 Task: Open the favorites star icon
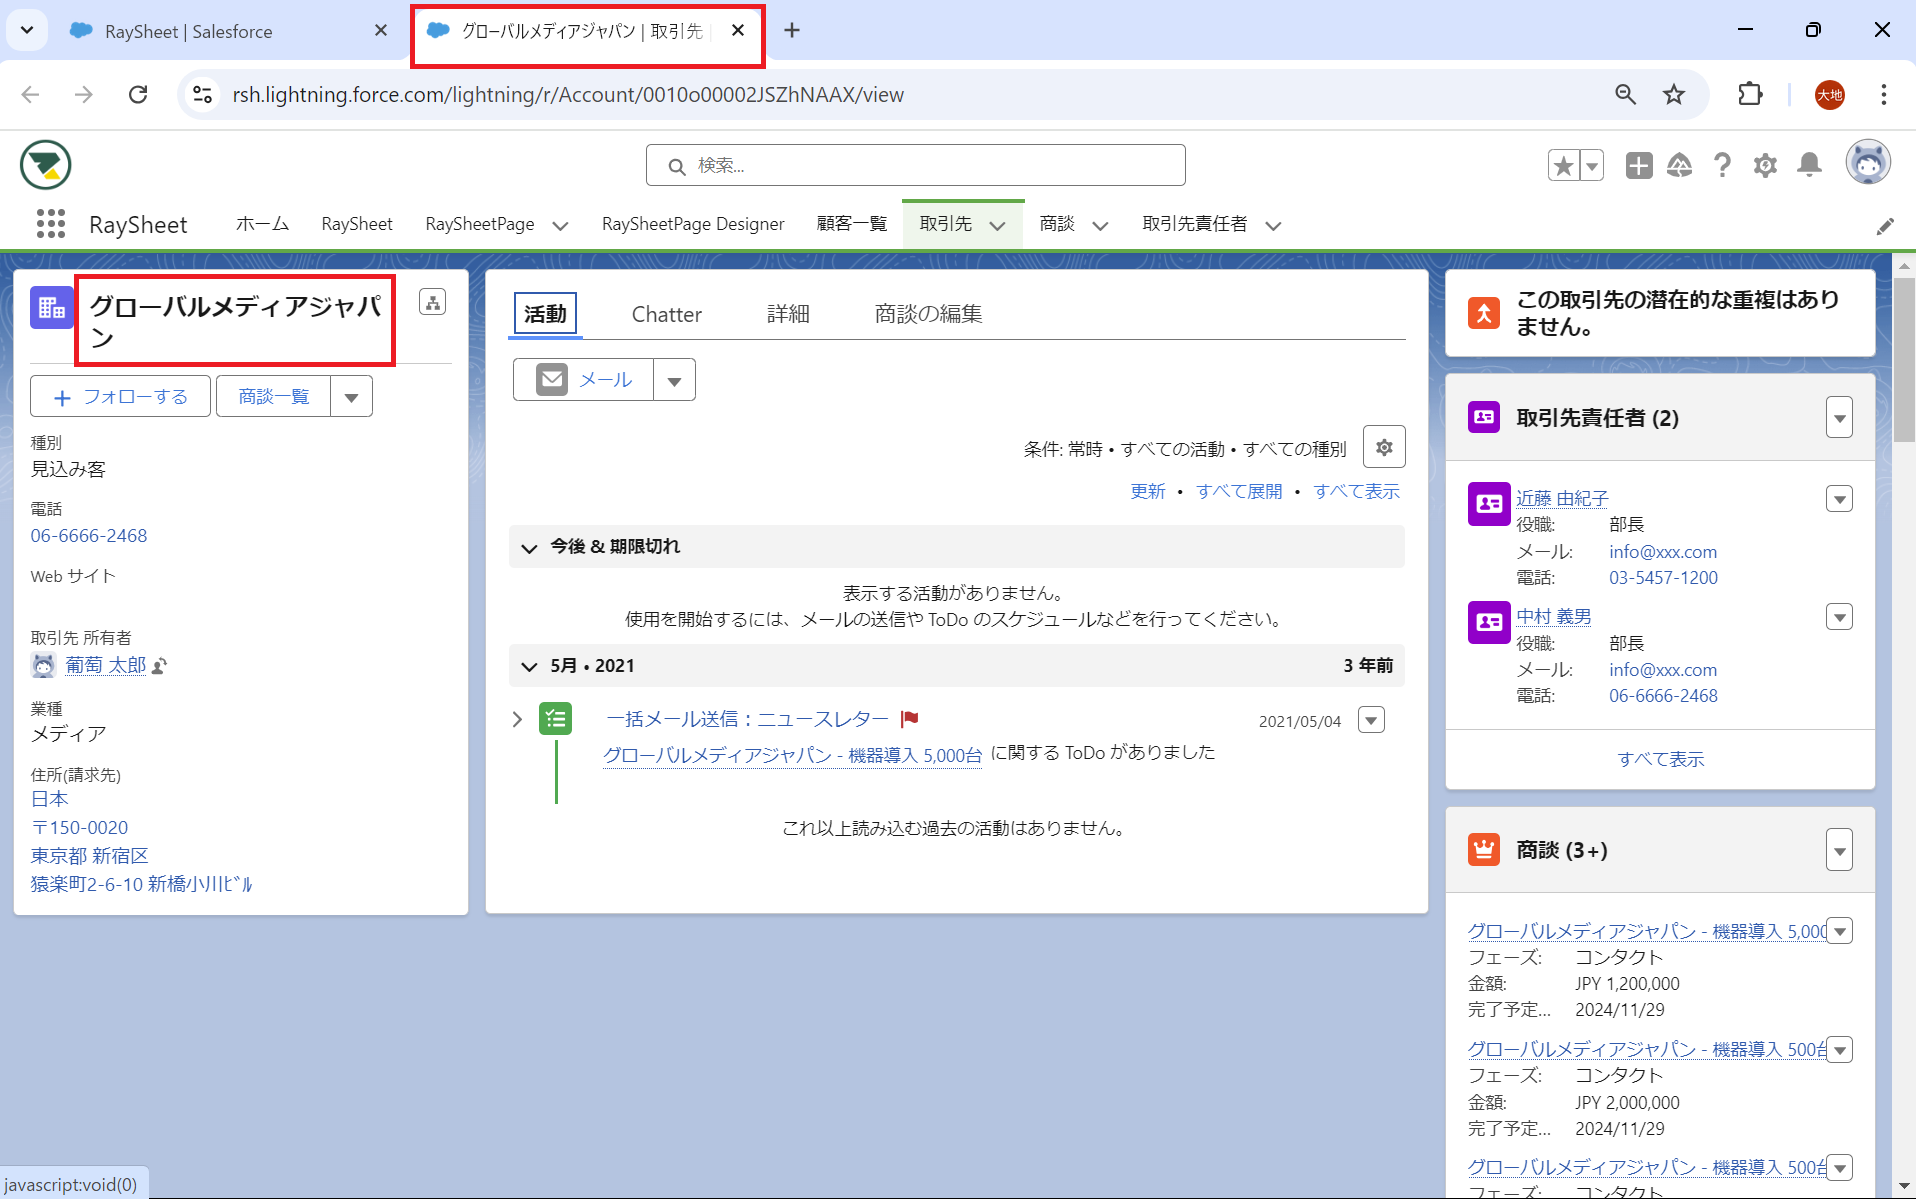1563,165
